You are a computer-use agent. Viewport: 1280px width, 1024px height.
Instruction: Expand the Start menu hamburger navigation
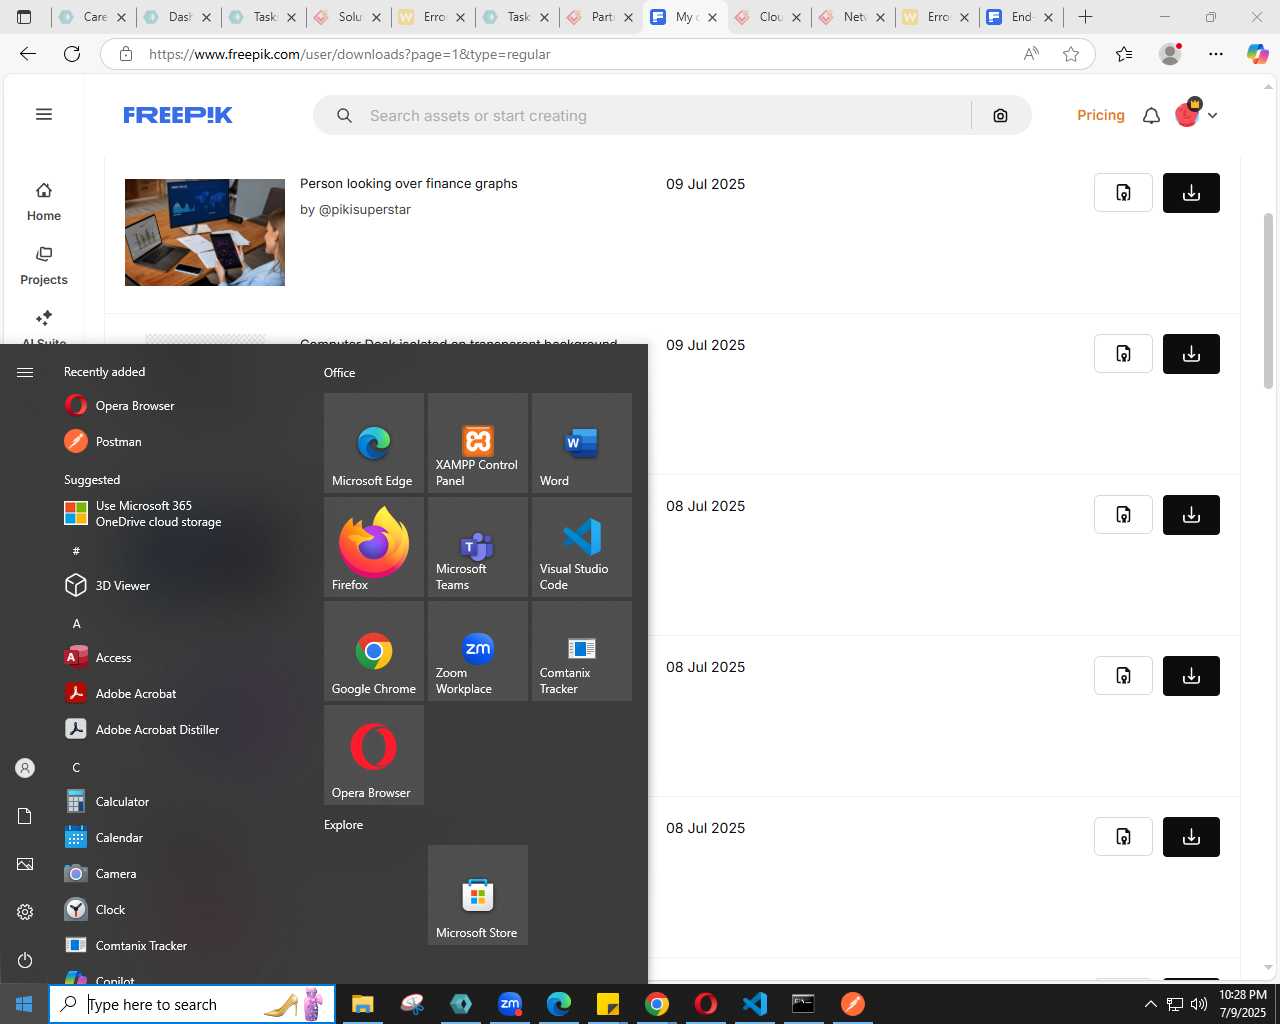25,372
